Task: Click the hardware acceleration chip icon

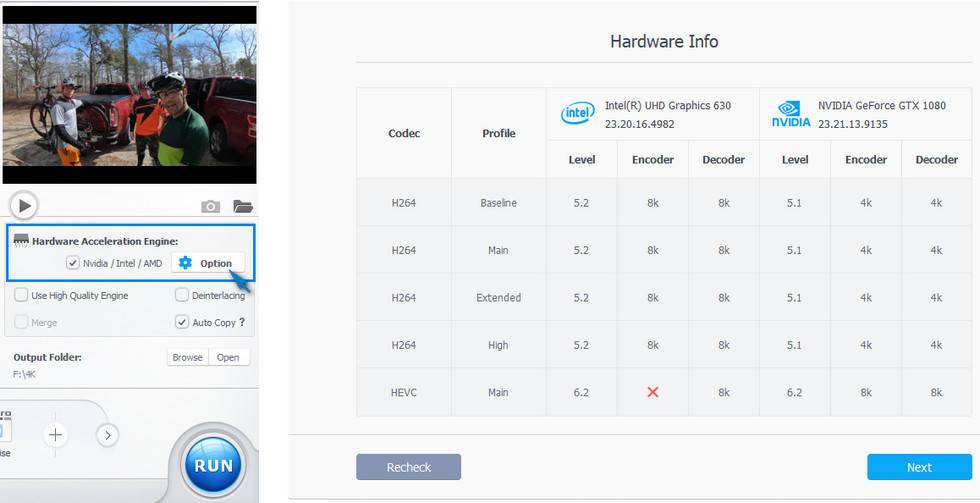Action: [21, 241]
